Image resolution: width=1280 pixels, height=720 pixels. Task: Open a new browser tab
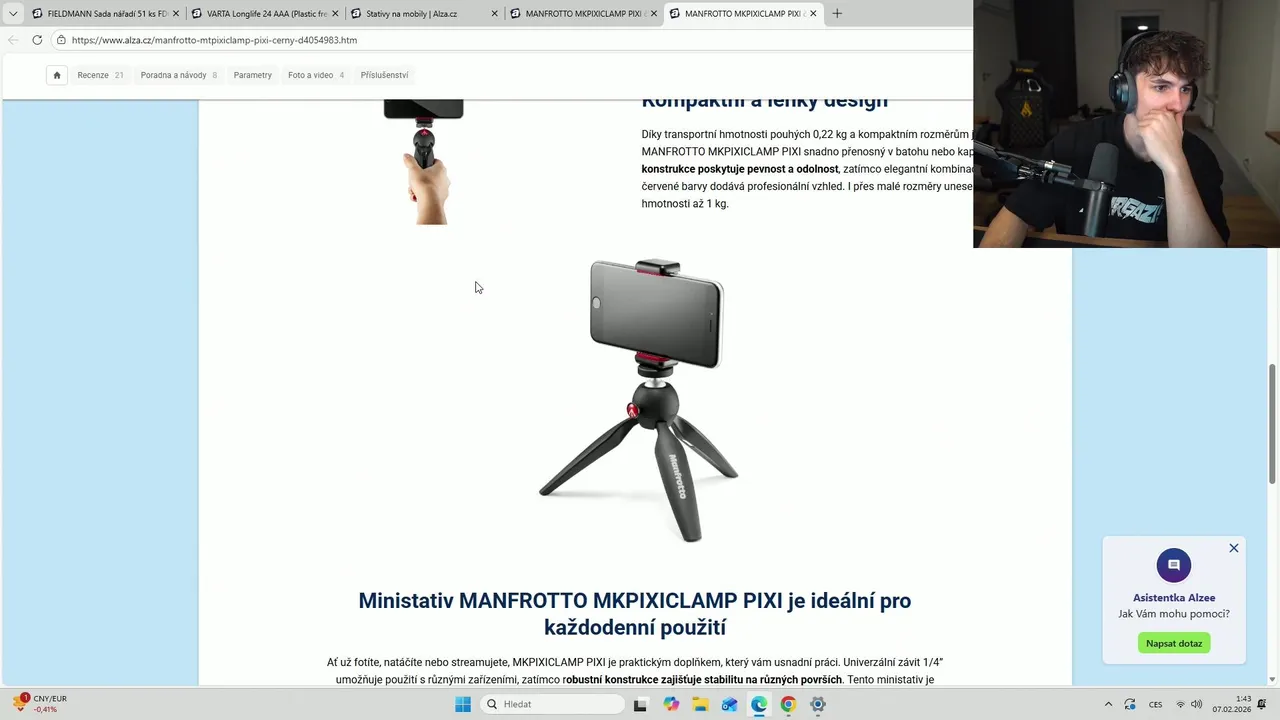click(x=837, y=13)
